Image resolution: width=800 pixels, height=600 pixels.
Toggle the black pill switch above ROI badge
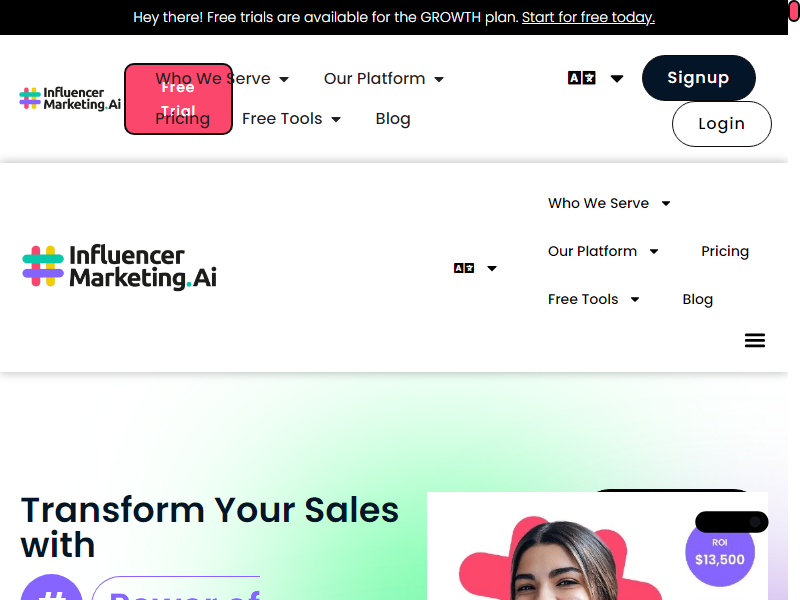tap(732, 522)
